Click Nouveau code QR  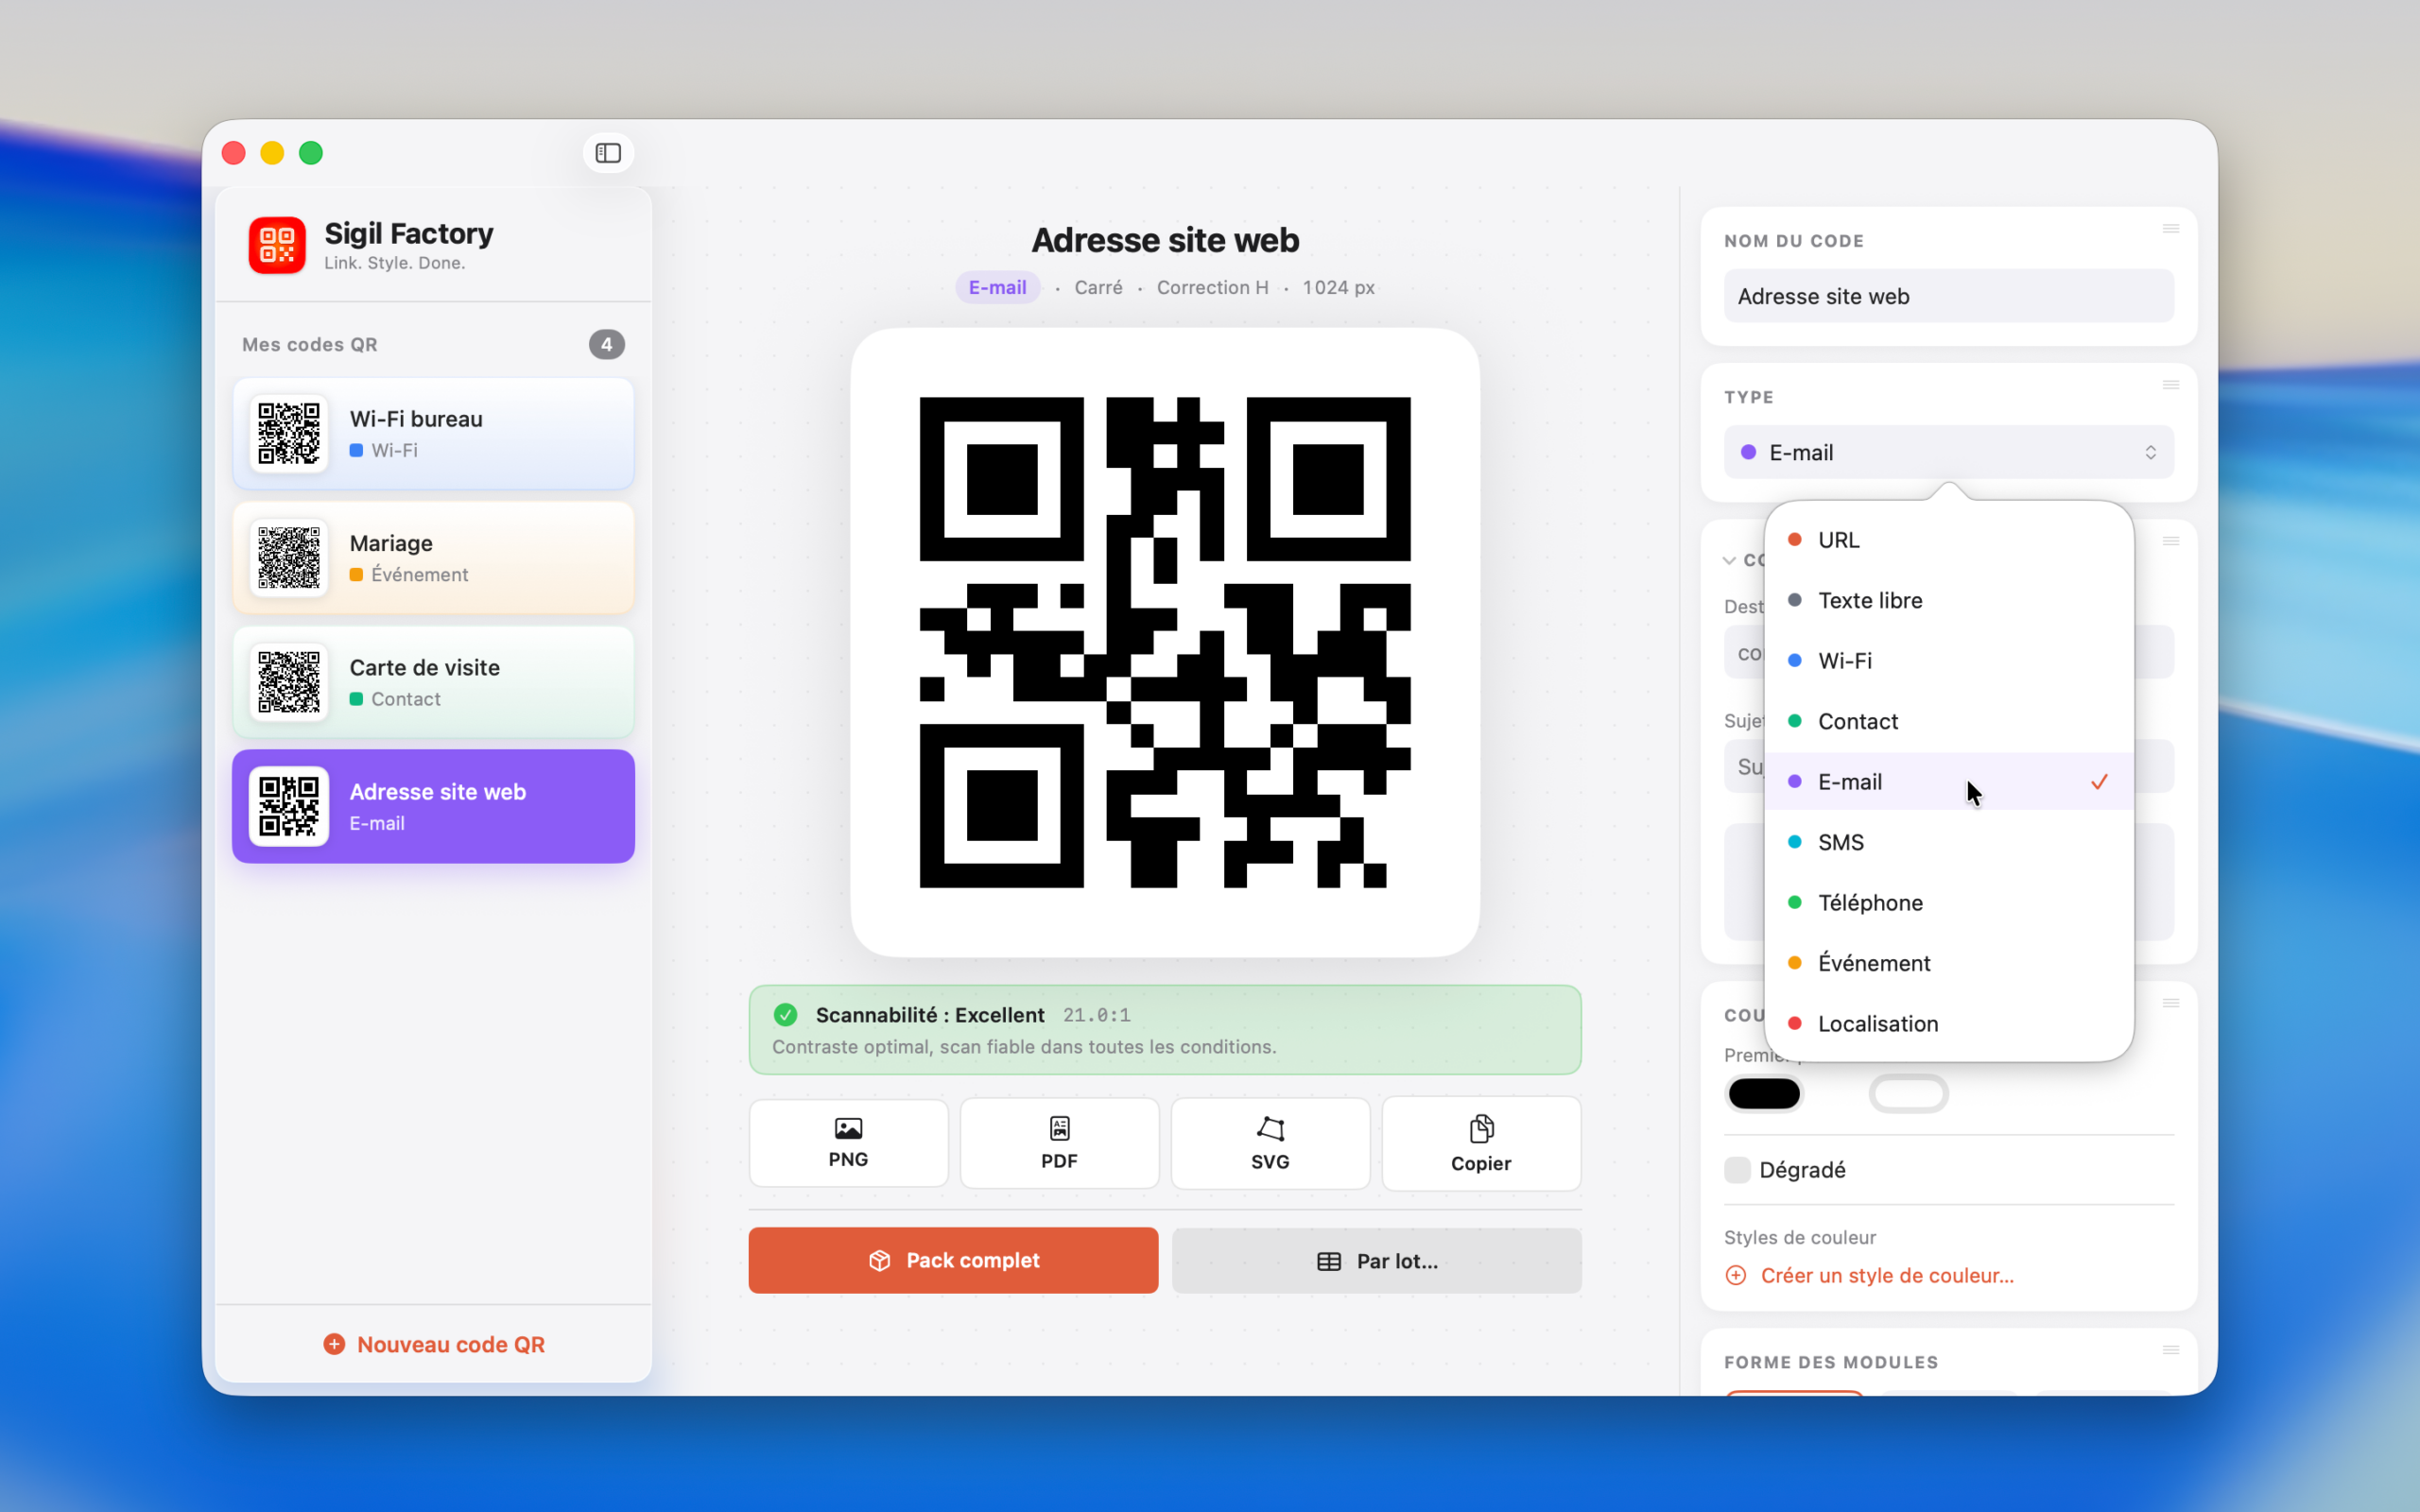pos(434,1344)
